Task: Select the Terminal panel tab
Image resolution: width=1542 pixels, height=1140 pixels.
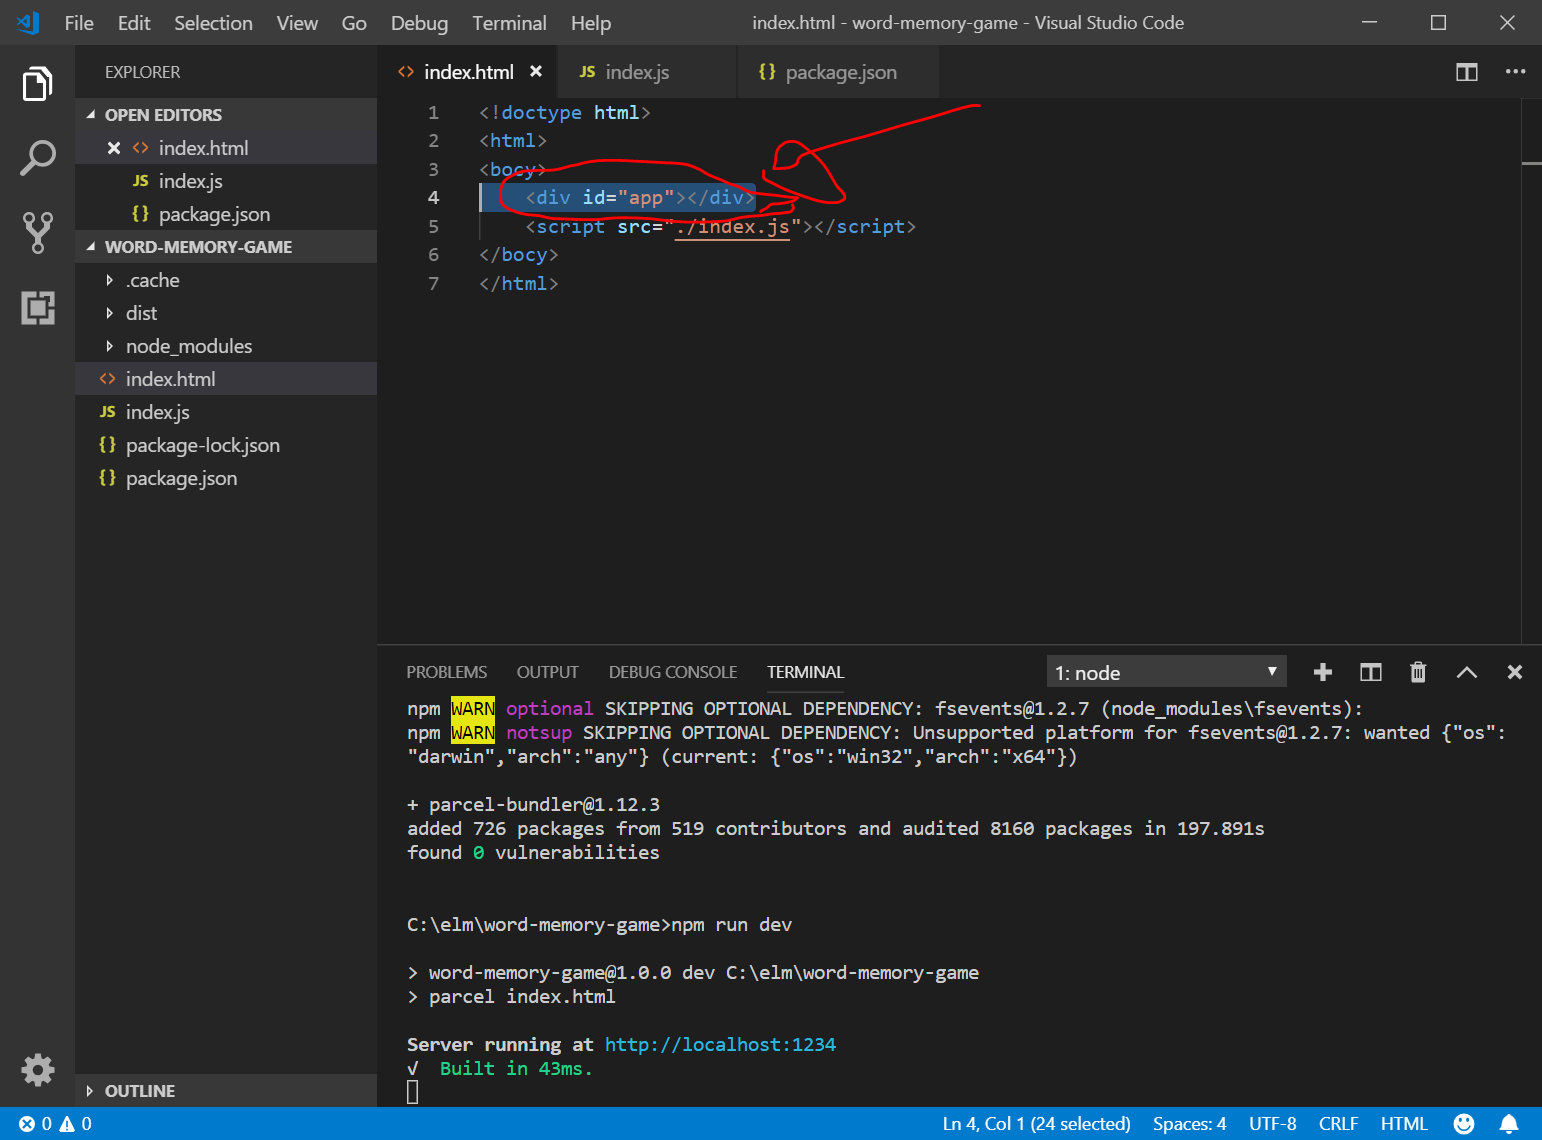Action: (805, 672)
